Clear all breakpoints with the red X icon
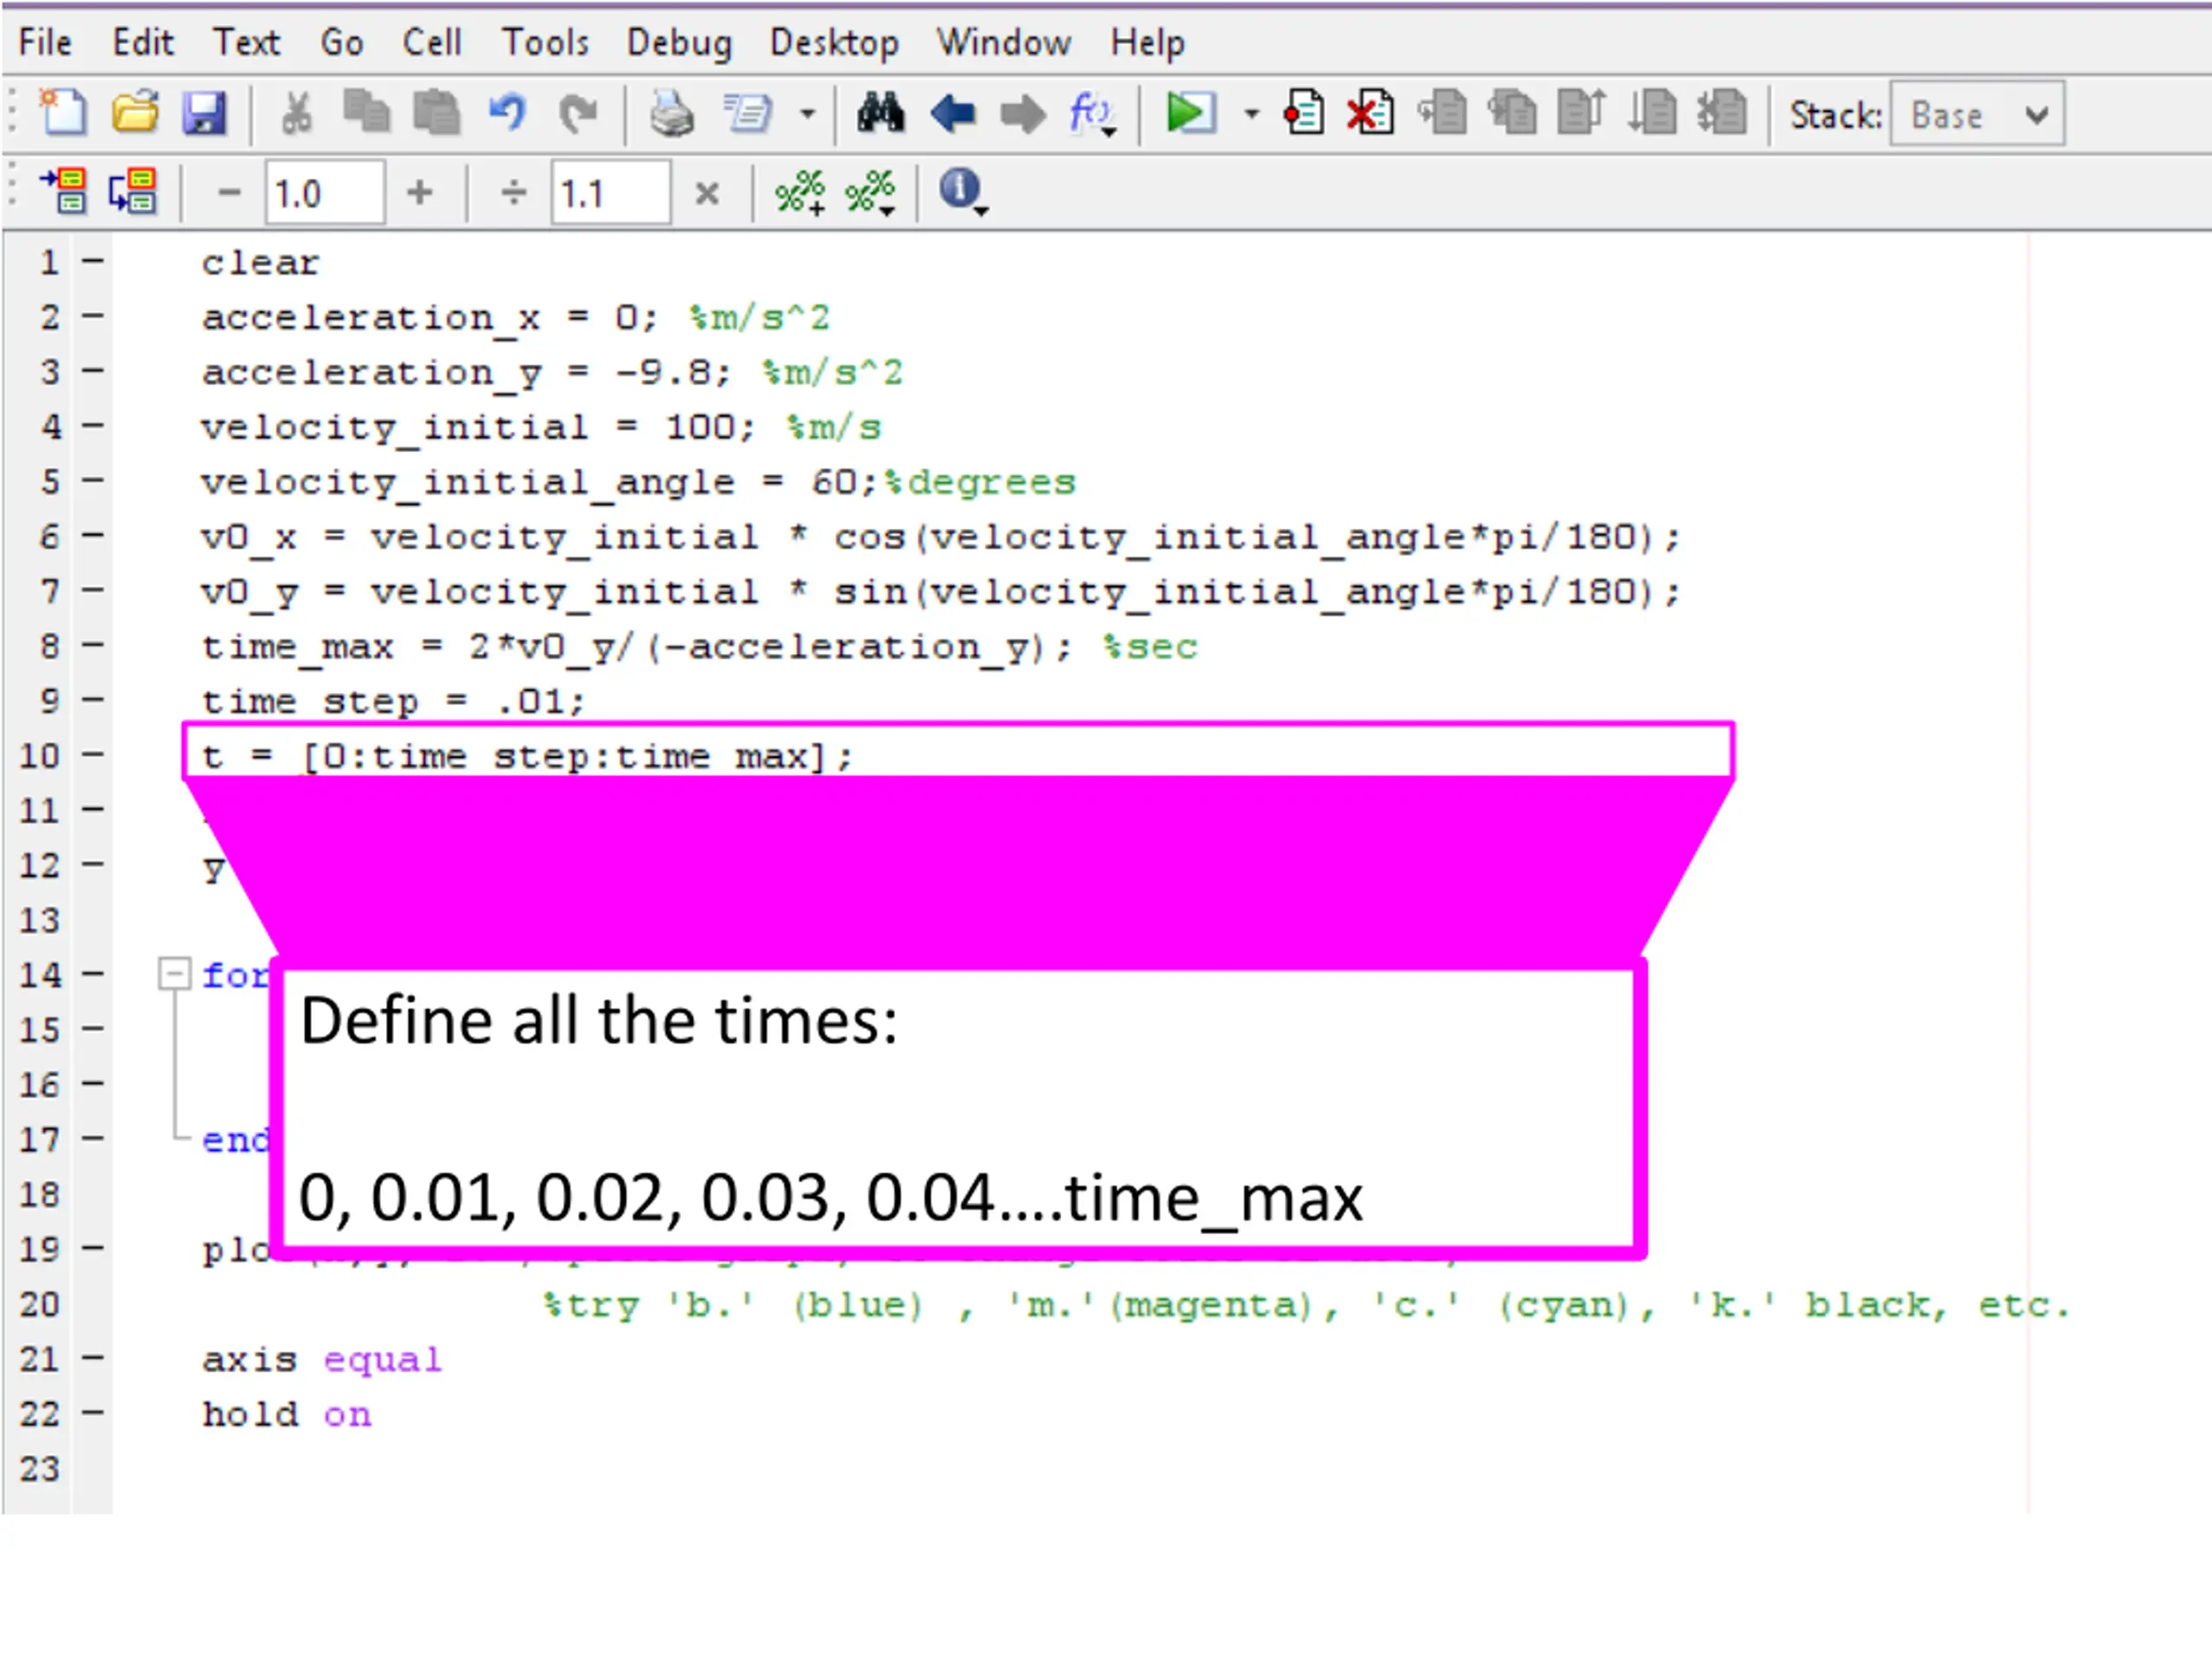This screenshot has height=1659, width=2212. pyautogui.click(x=1370, y=112)
